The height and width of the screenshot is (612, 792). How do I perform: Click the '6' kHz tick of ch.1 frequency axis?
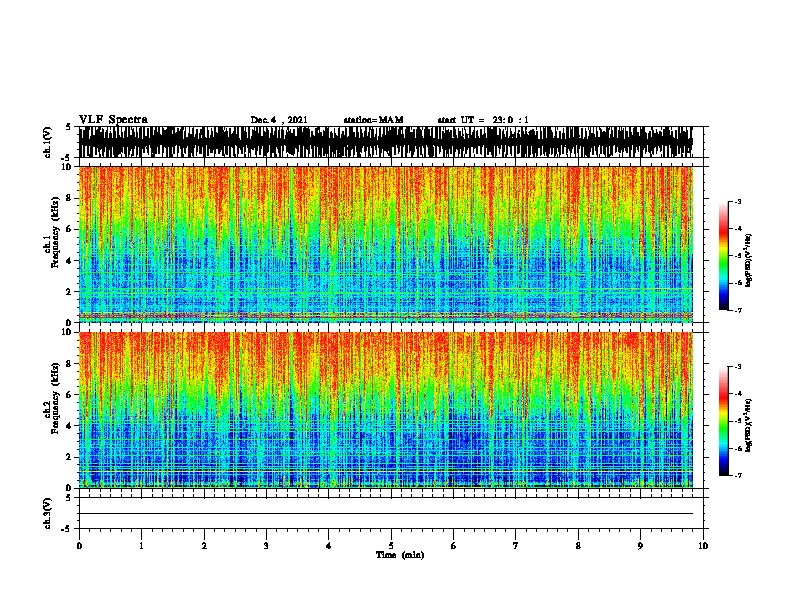pyautogui.click(x=70, y=229)
